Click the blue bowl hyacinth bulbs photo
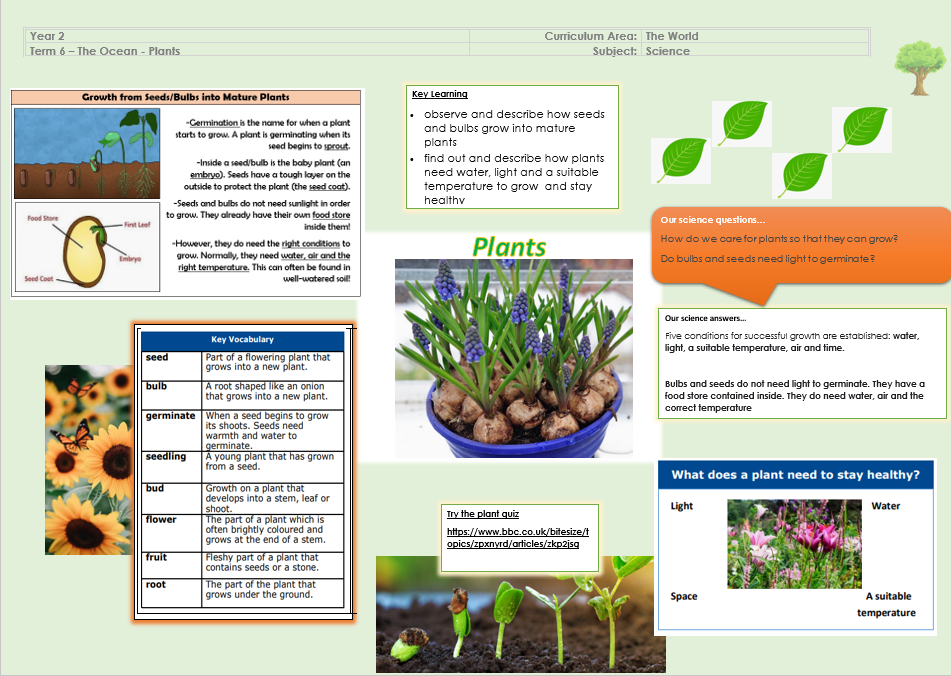Viewport: 951px width, 676px height. 513,358
